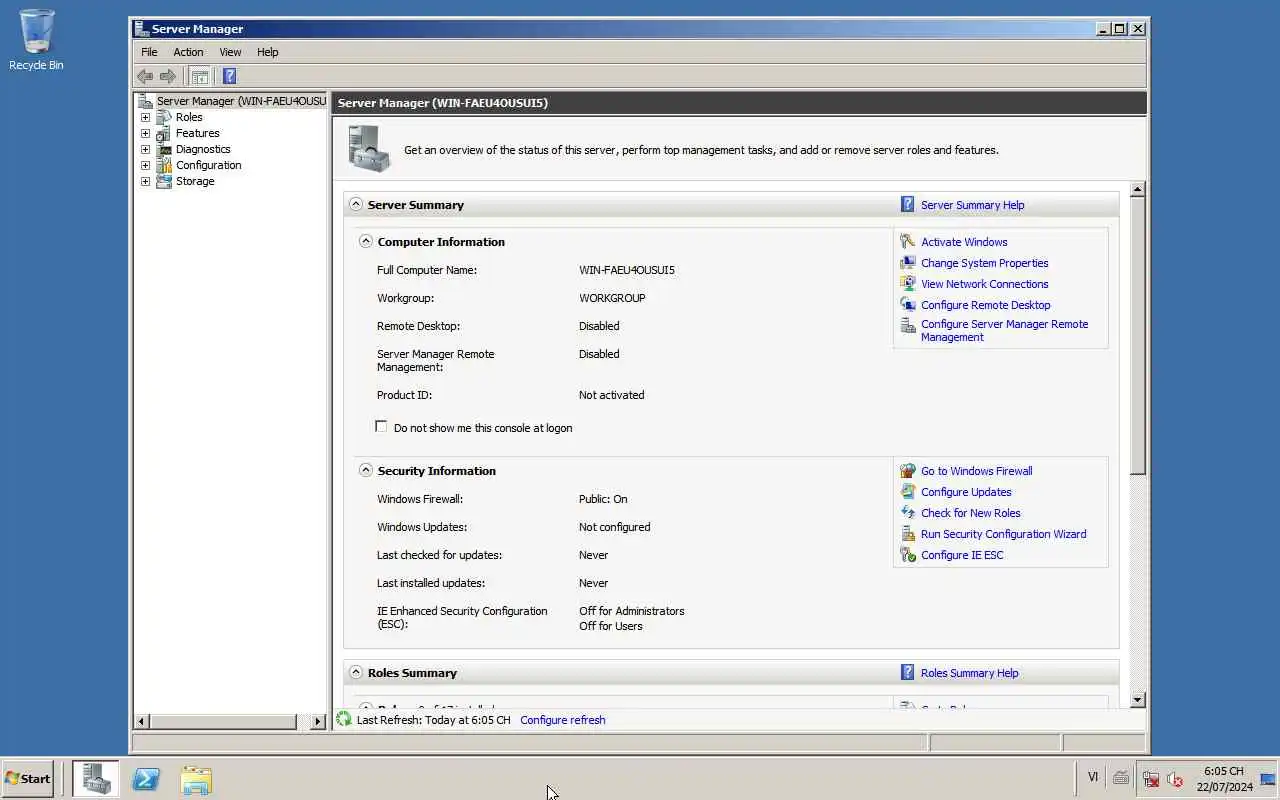Click the VI language indicator

1093,777
